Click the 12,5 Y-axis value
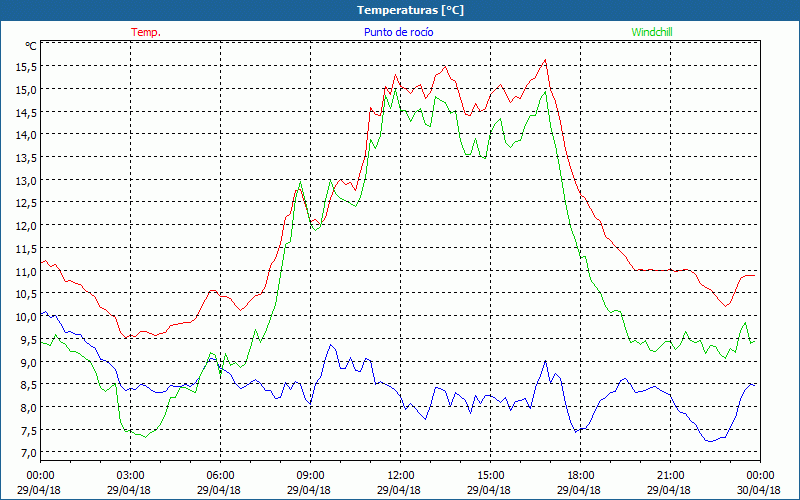The width and height of the screenshot is (800, 500). (x=26, y=203)
